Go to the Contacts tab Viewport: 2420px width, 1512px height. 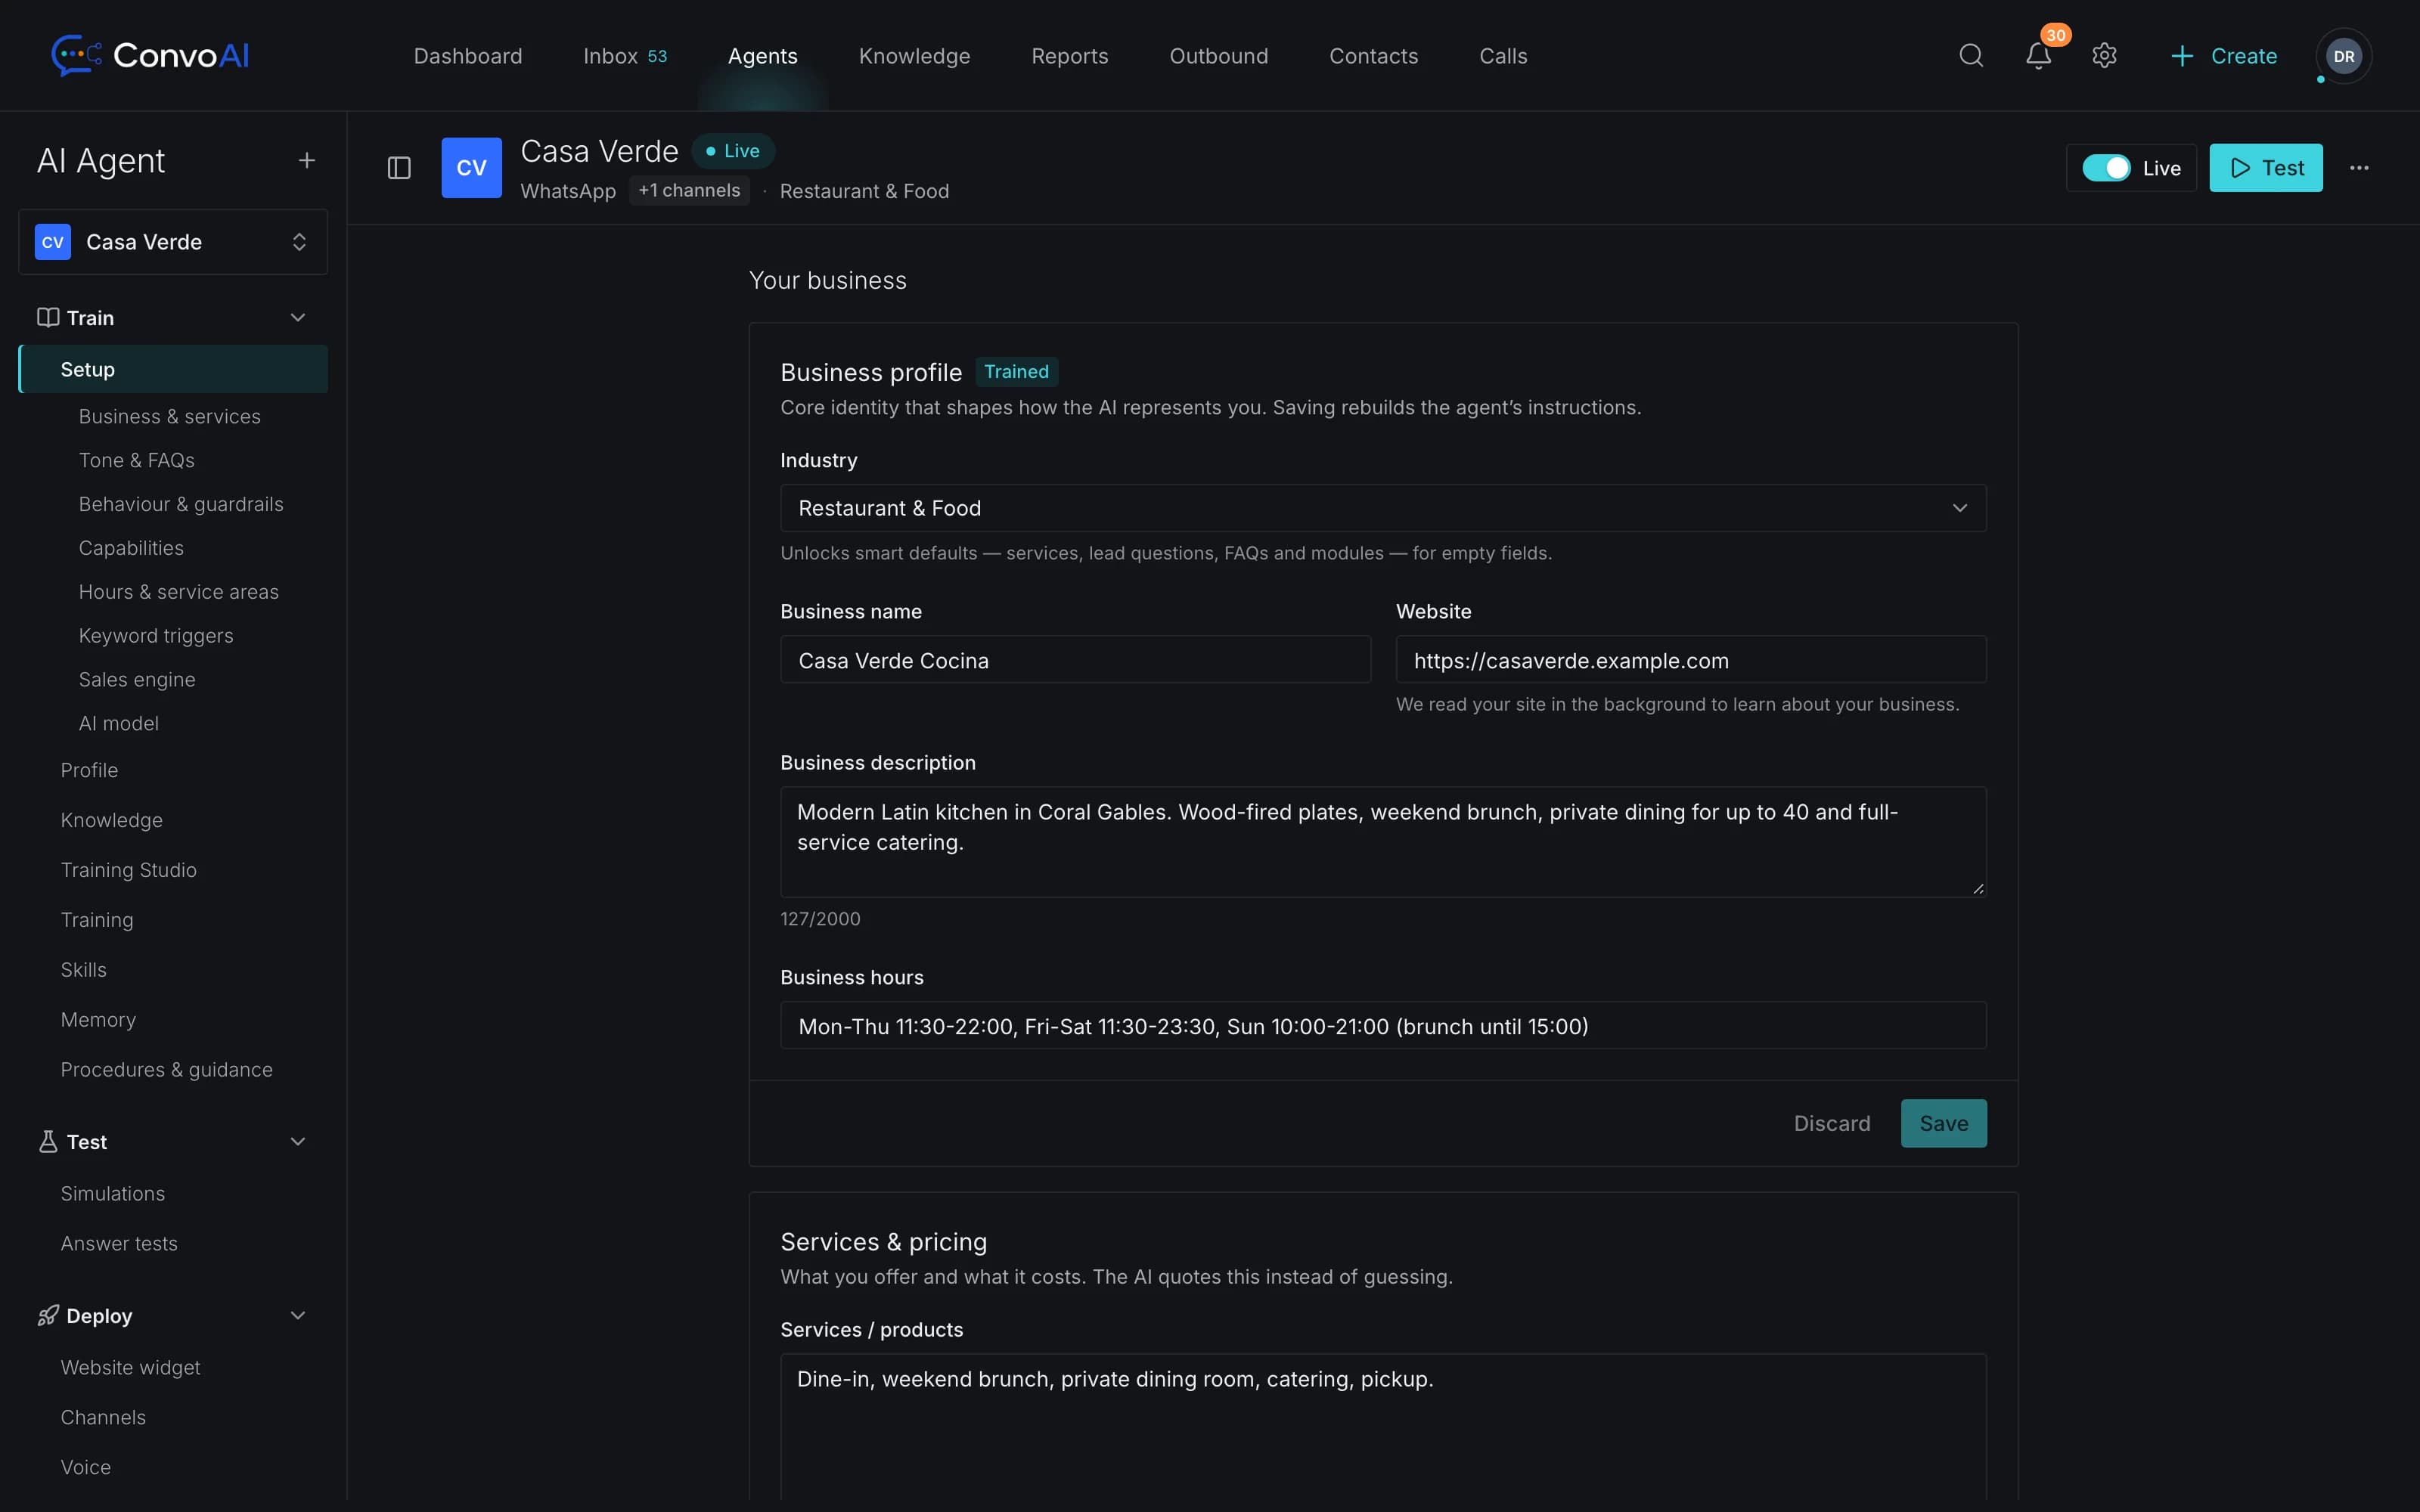pyautogui.click(x=1373, y=56)
